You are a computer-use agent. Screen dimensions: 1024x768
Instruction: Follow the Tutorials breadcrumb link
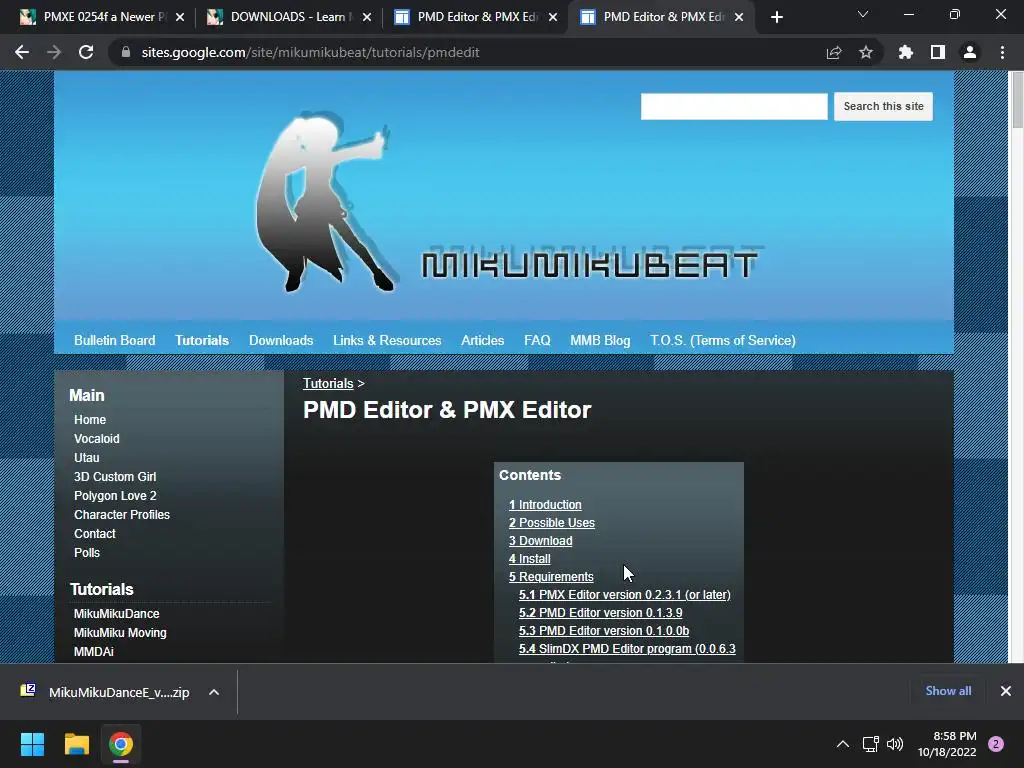pos(328,383)
